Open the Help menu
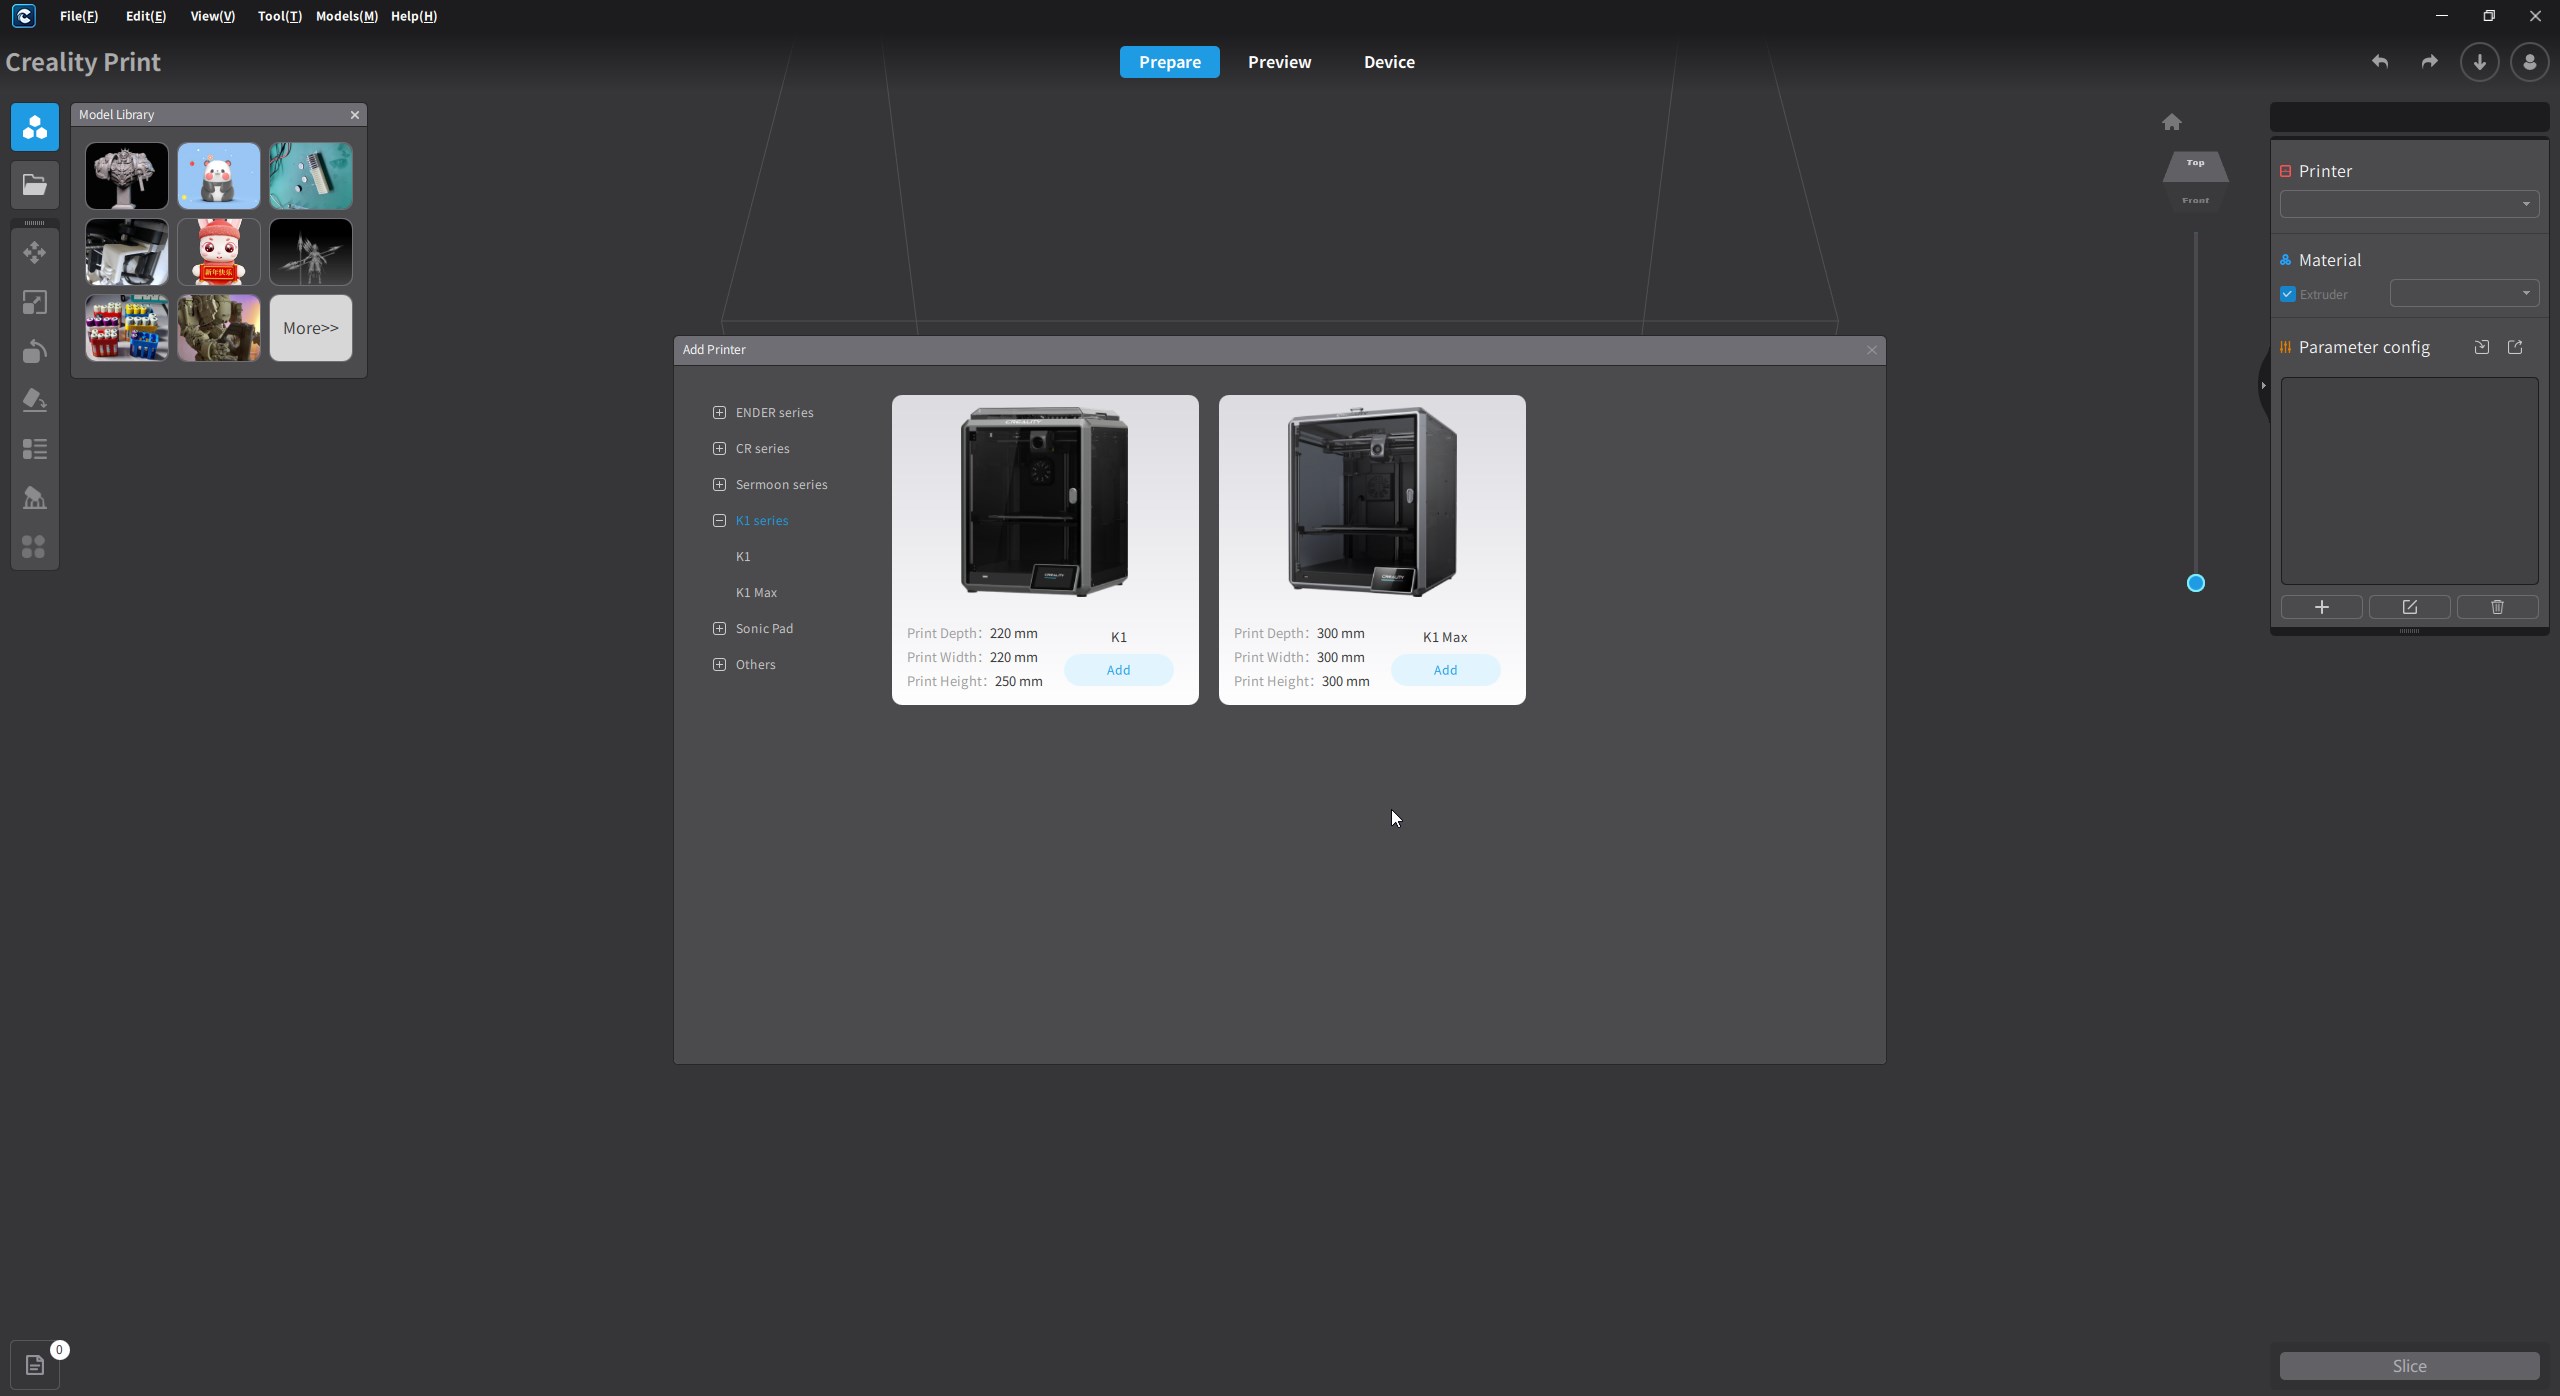 [x=414, y=16]
